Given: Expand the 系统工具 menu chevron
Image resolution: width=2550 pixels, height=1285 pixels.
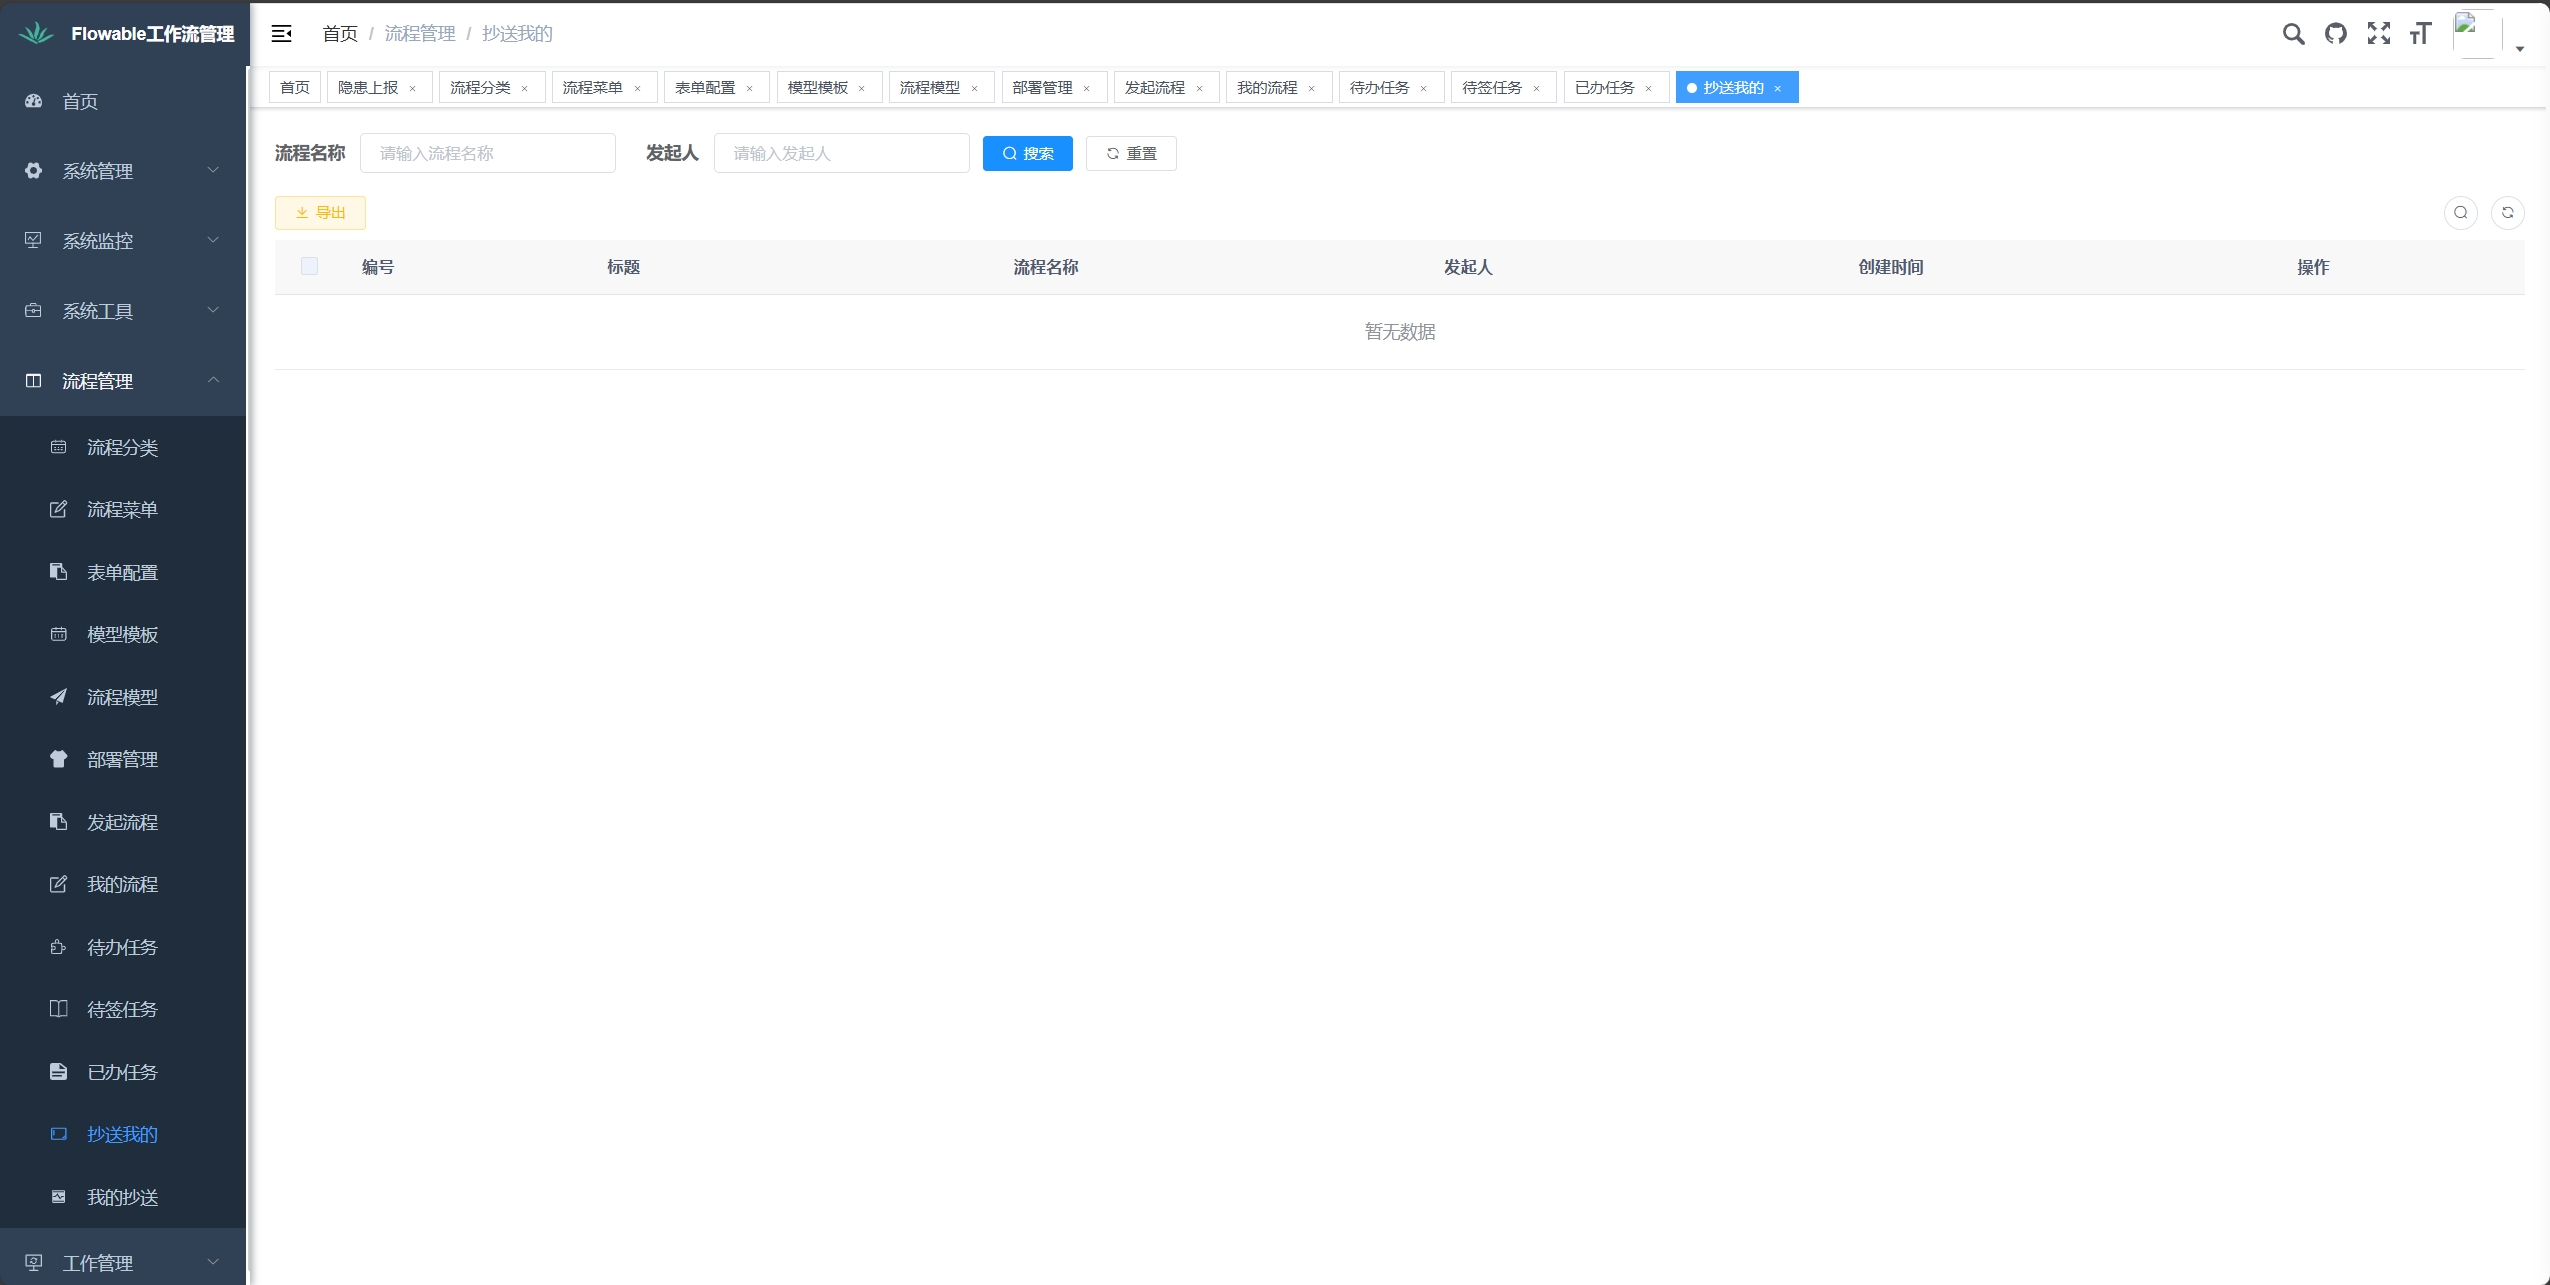Looking at the screenshot, I should point(213,310).
